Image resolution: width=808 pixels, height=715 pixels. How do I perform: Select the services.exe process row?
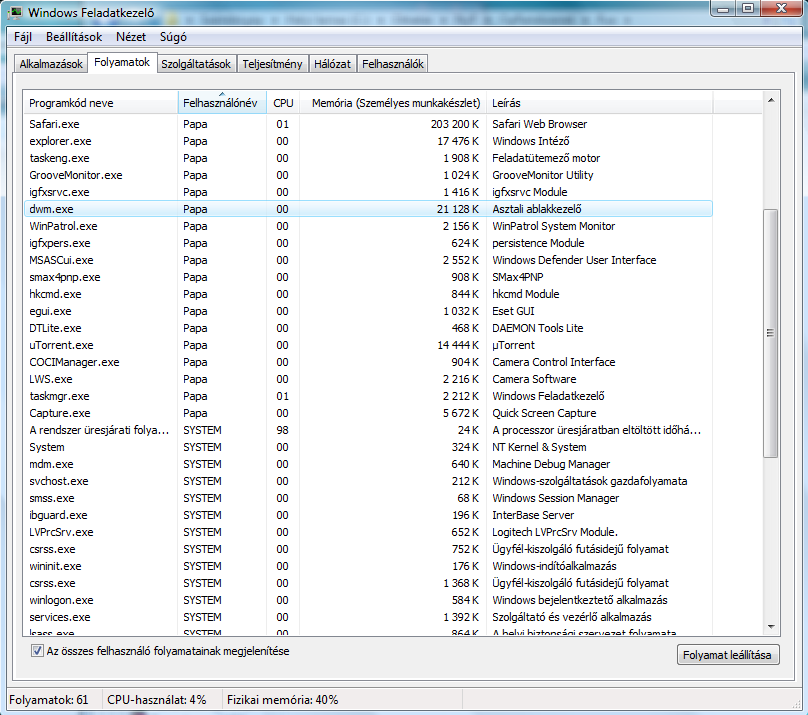coord(368,617)
